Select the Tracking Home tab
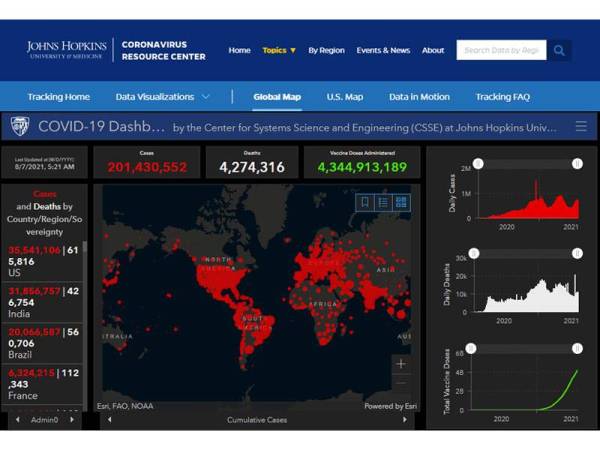Screen dimensions: 600x450 [x=59, y=97]
